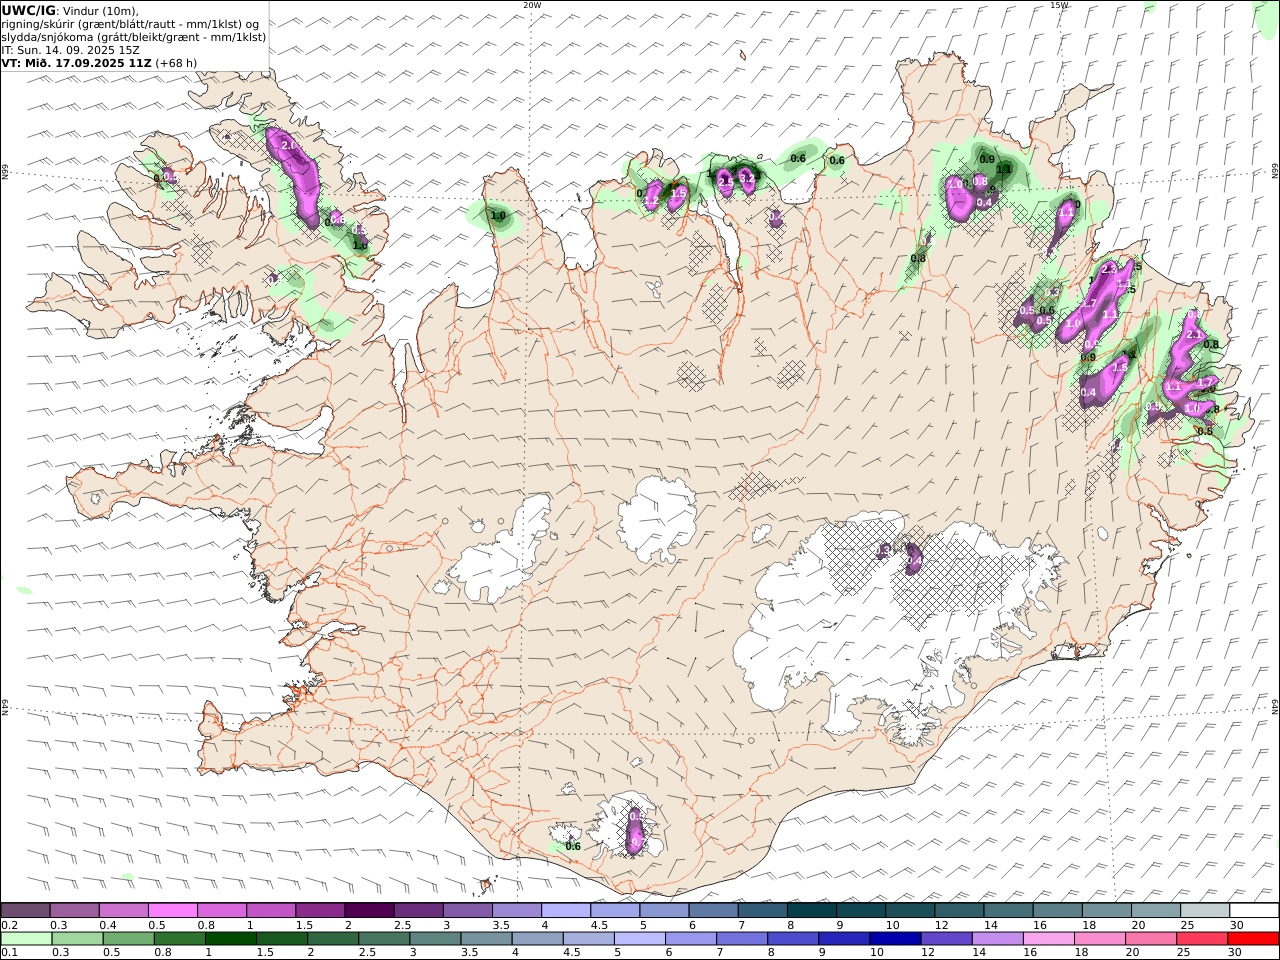Image resolution: width=1280 pixels, height=960 pixels.
Task: Click the deep blue bottom-row swatch labeled 10
Action: [895, 938]
